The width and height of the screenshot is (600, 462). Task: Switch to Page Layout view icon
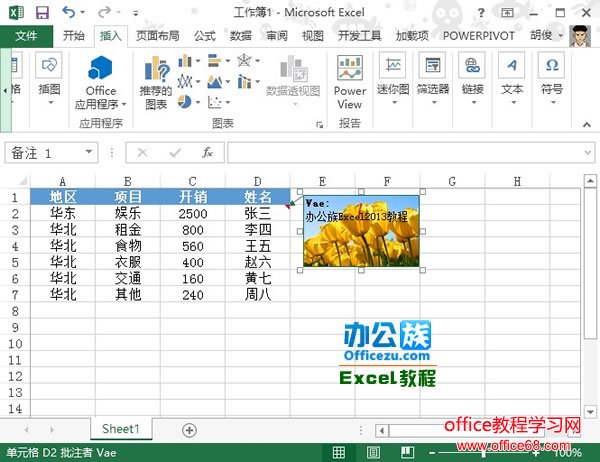373,452
